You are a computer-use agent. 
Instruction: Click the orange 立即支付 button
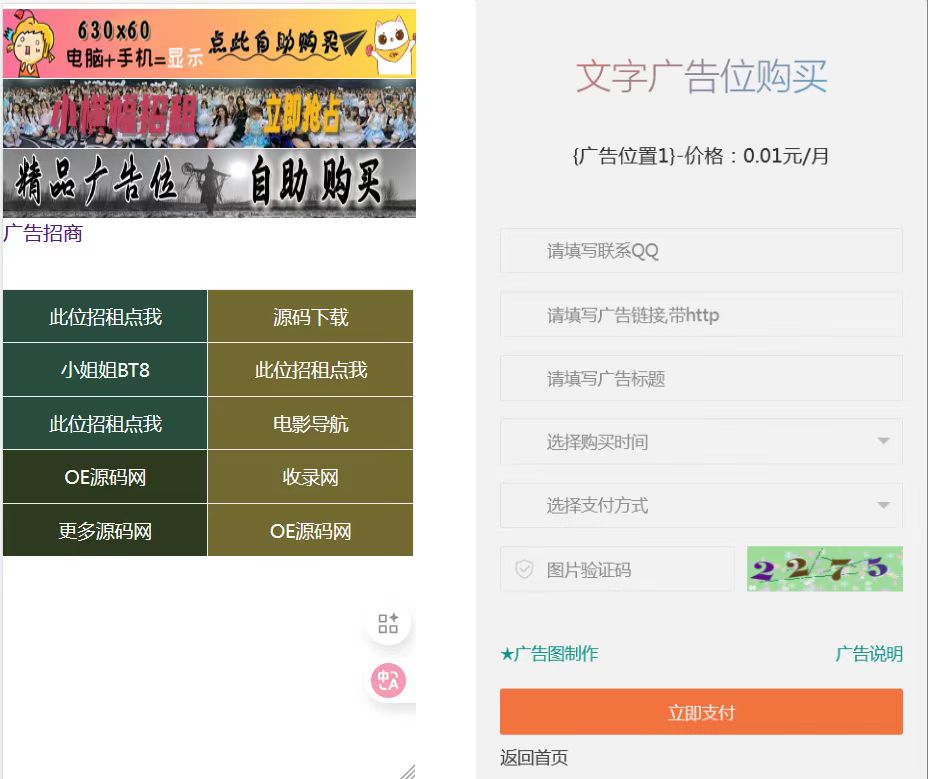tap(701, 712)
